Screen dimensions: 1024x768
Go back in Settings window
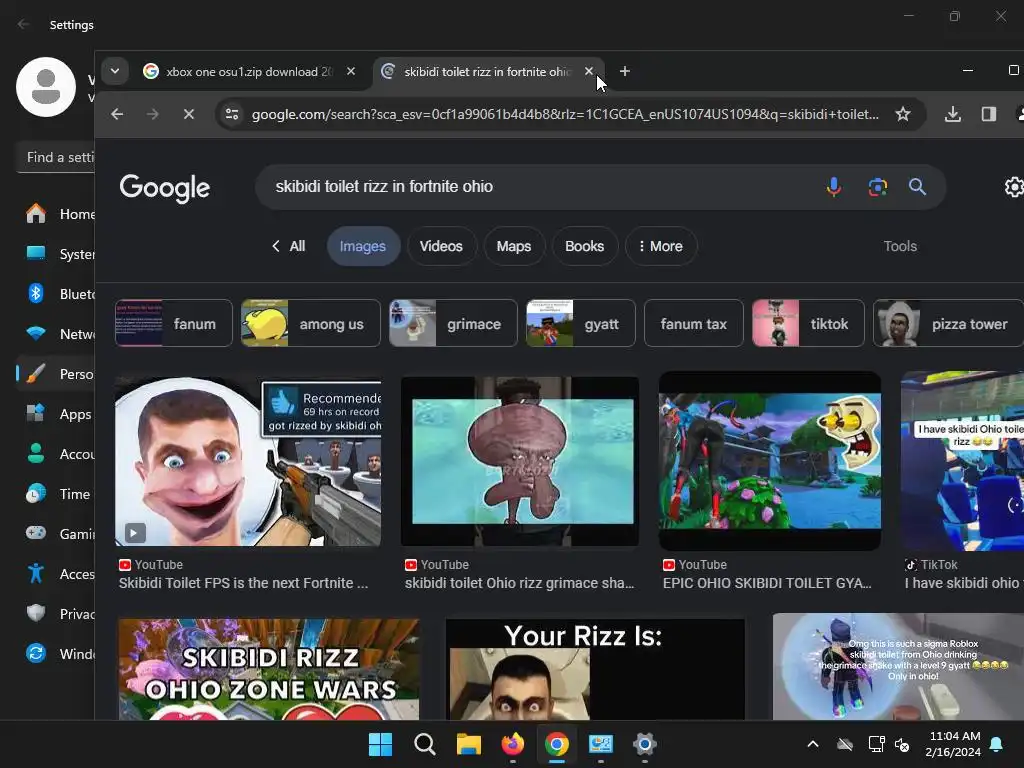[24, 24]
